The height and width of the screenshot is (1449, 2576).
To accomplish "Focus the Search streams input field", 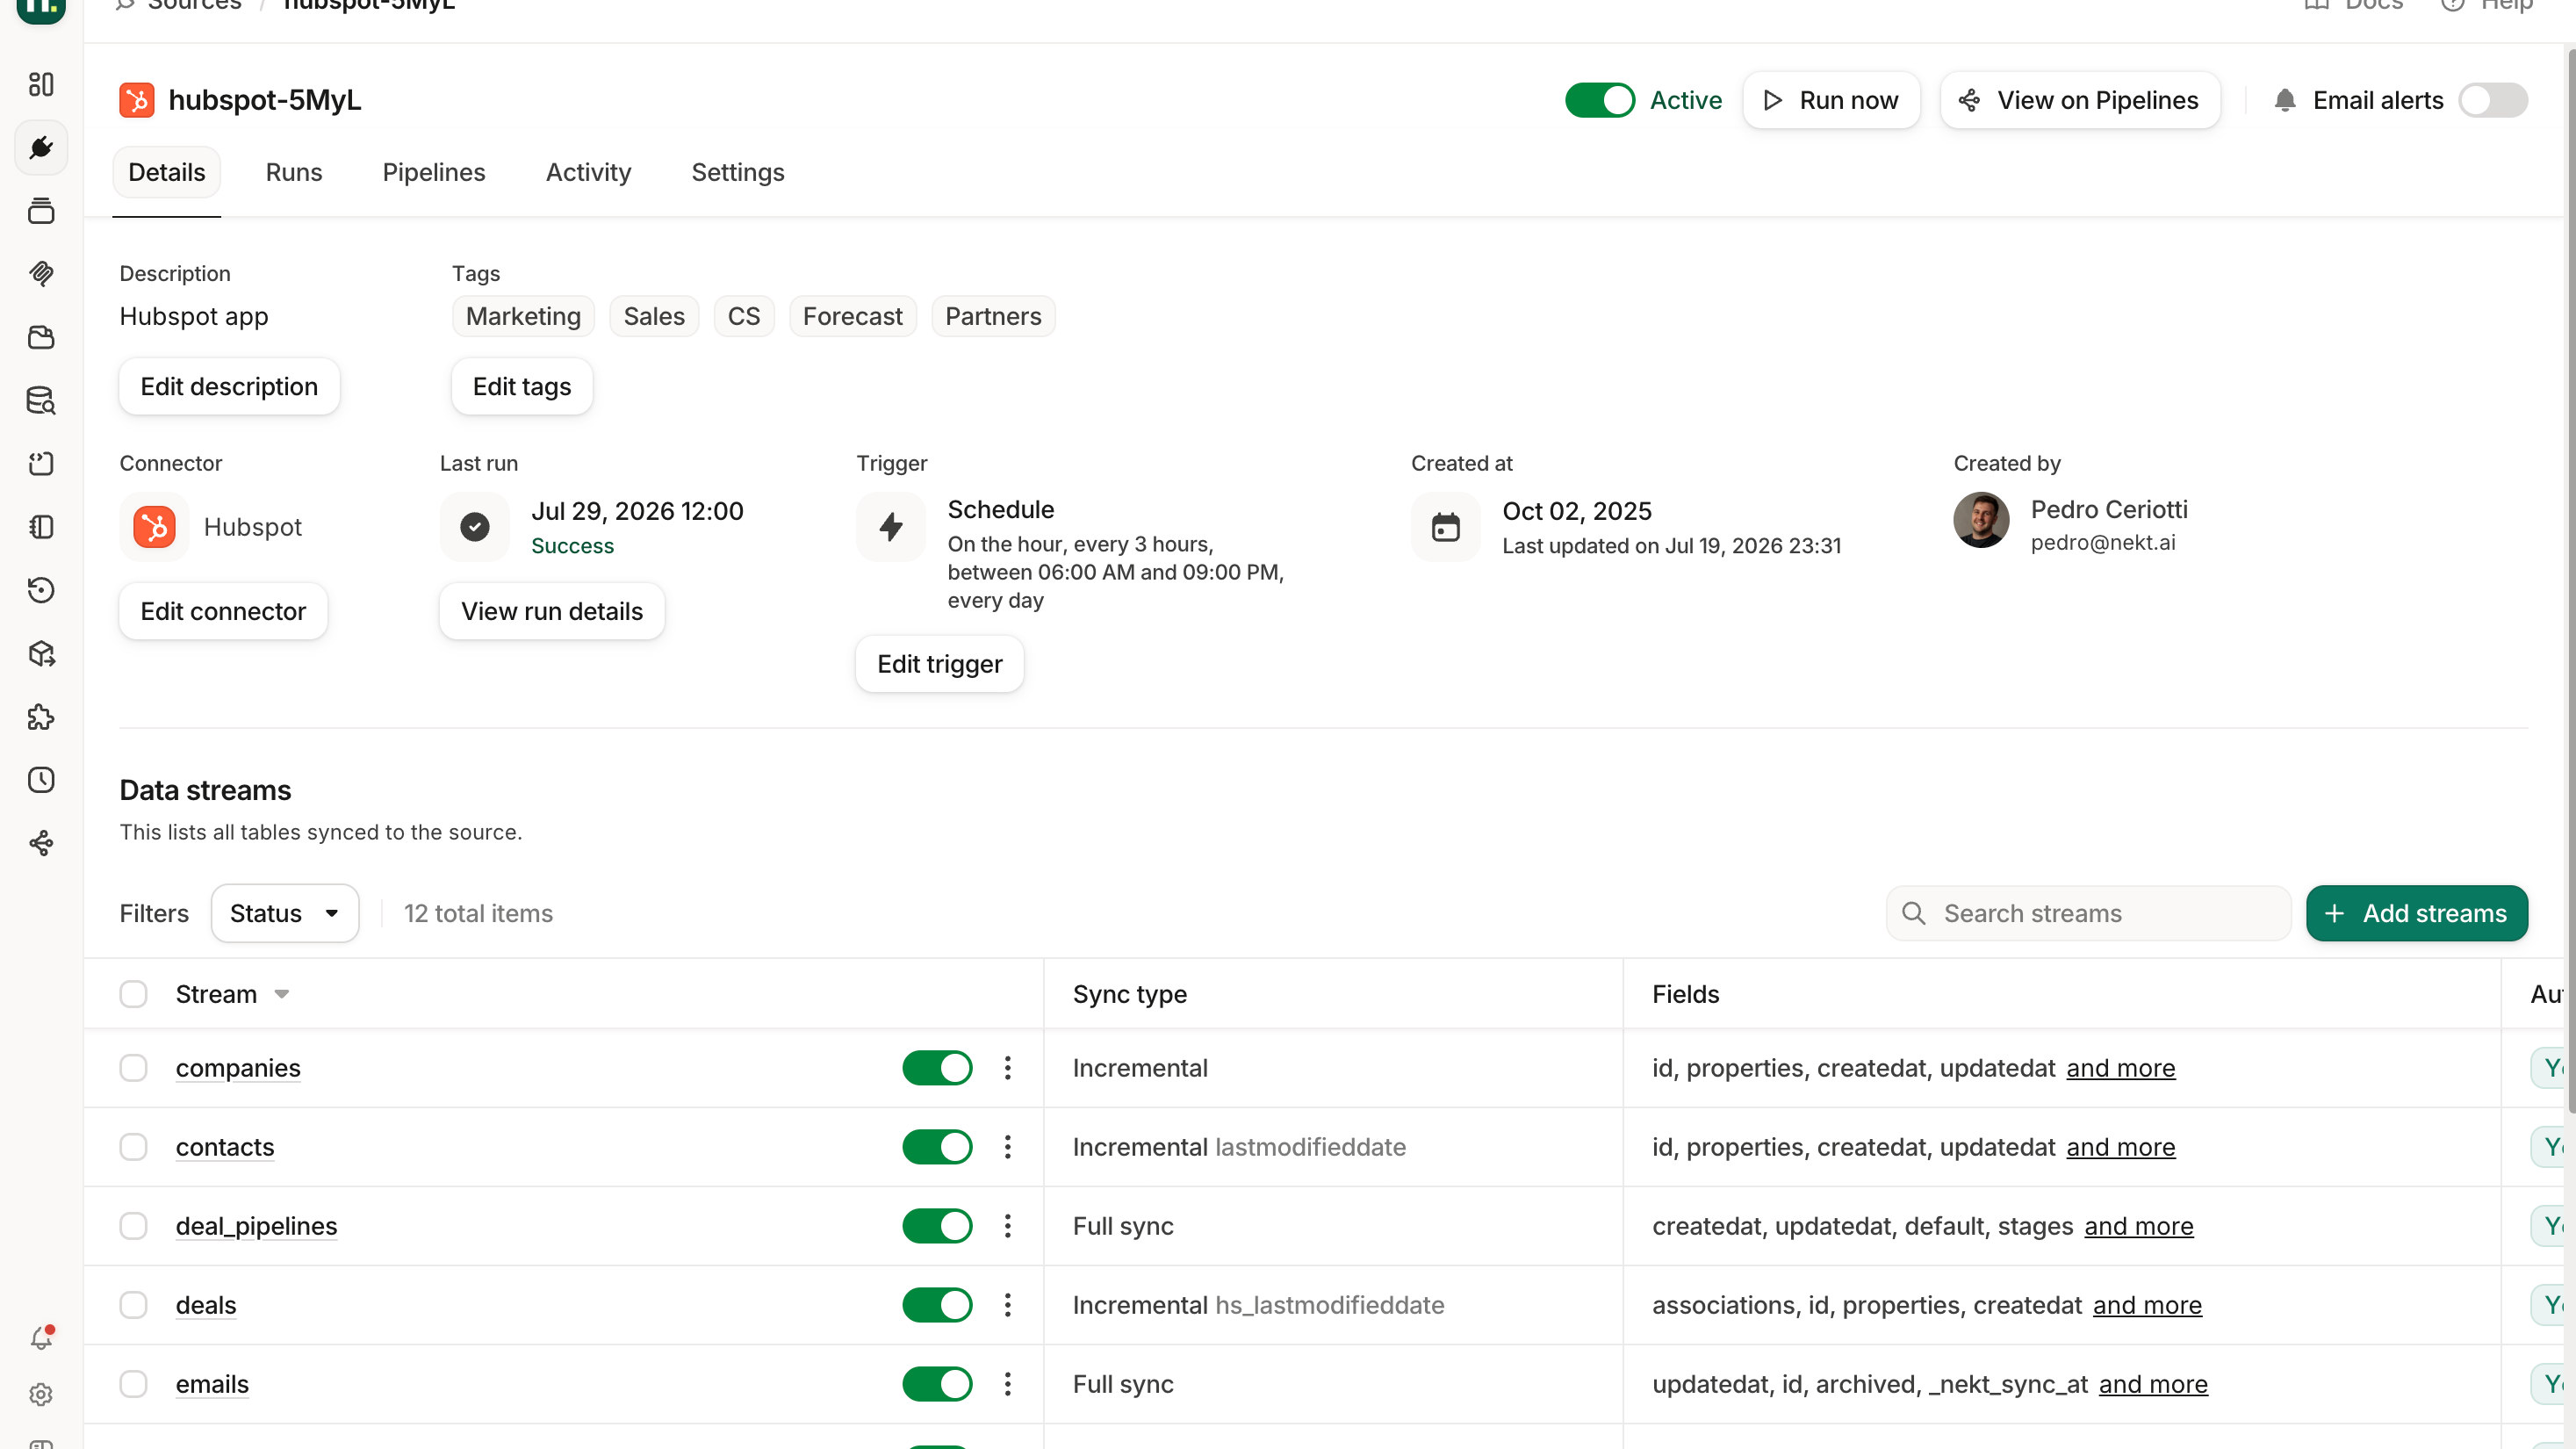I will pos(2089,913).
